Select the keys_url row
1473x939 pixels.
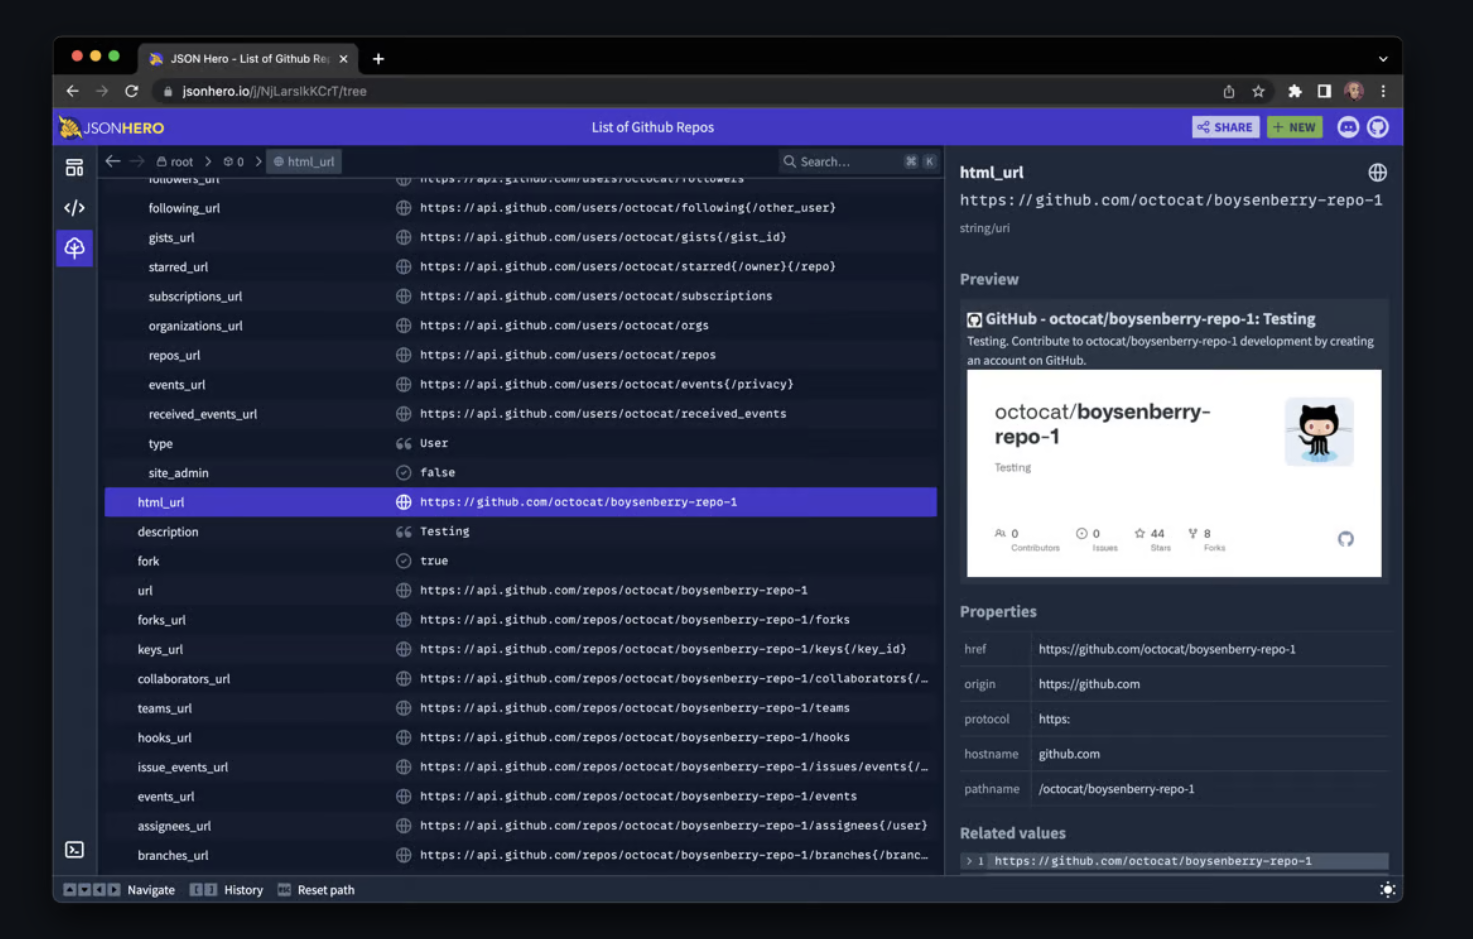(x=521, y=649)
